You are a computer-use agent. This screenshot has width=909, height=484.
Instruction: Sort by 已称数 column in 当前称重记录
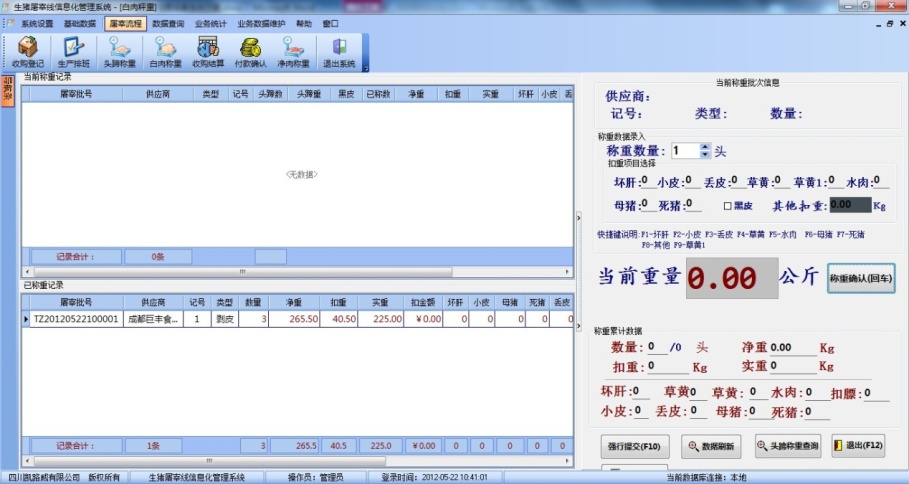[x=378, y=94]
